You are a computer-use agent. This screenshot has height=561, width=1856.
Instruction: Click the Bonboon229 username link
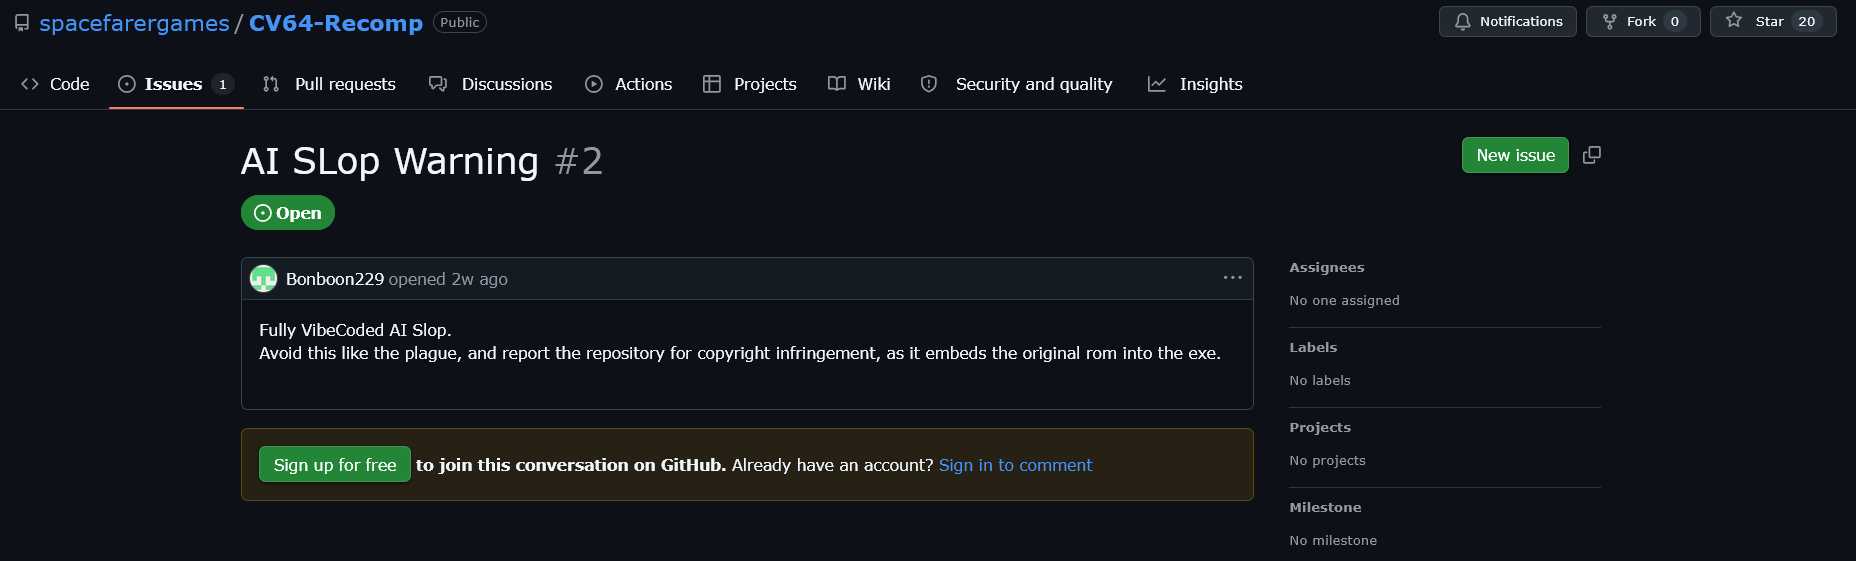335,279
